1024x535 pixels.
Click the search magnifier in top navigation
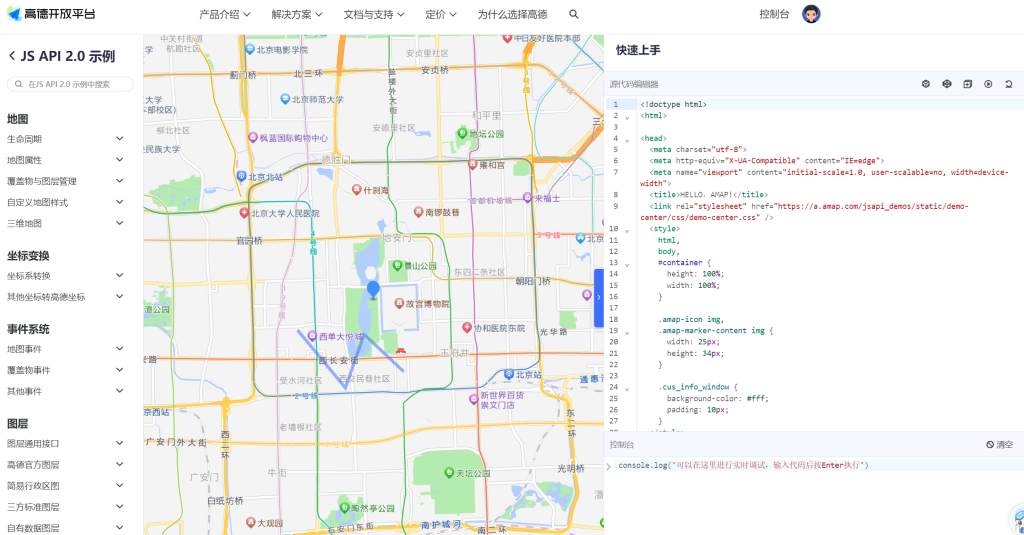tap(573, 14)
